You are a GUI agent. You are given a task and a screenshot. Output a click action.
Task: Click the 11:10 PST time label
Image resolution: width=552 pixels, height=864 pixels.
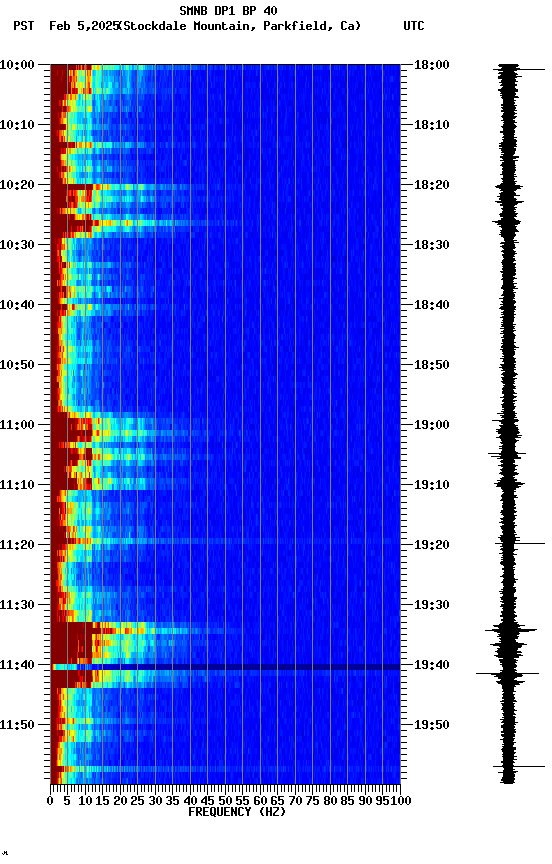17,485
